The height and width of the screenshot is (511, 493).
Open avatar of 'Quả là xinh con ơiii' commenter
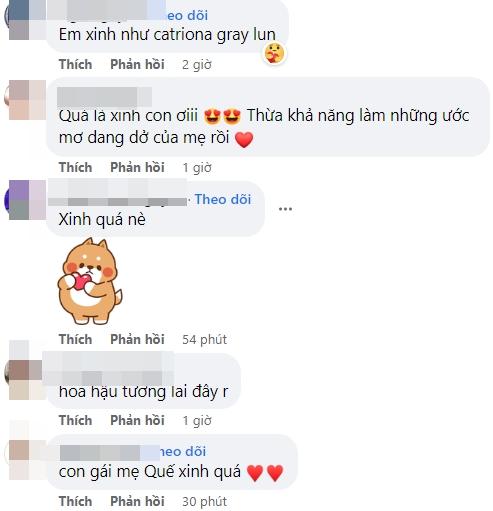26,100
